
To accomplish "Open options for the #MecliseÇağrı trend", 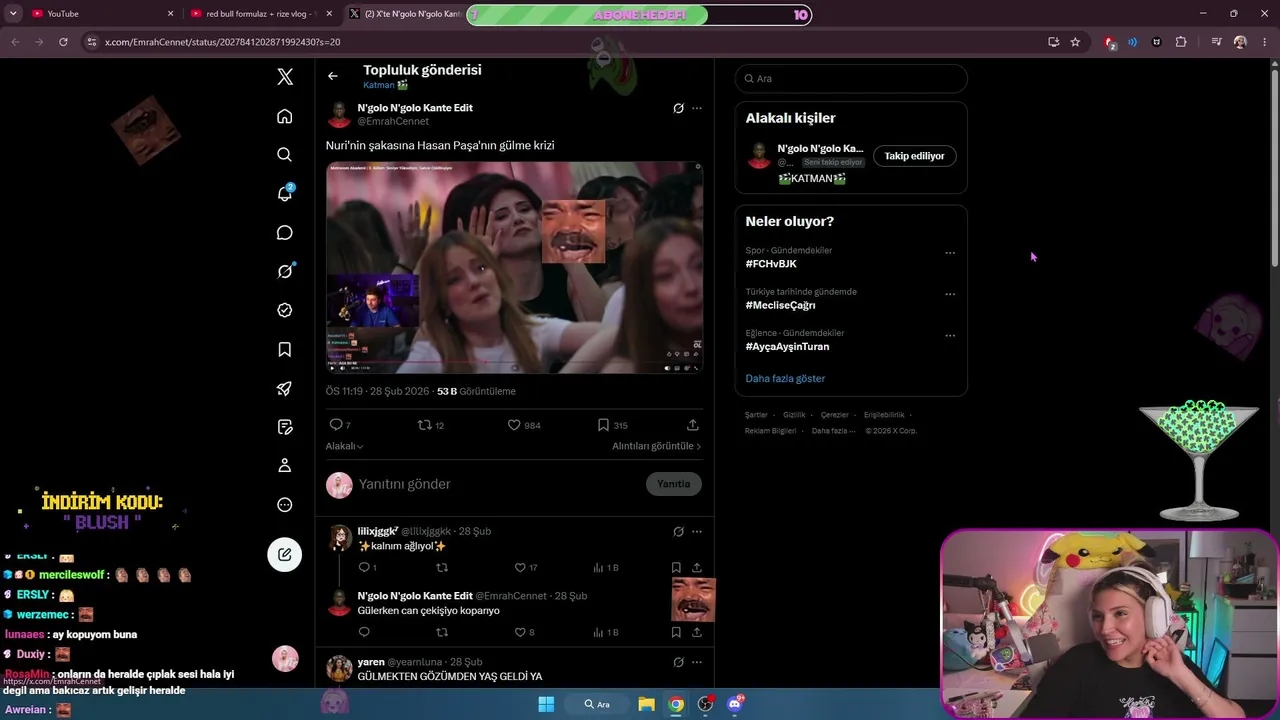I will [x=950, y=294].
